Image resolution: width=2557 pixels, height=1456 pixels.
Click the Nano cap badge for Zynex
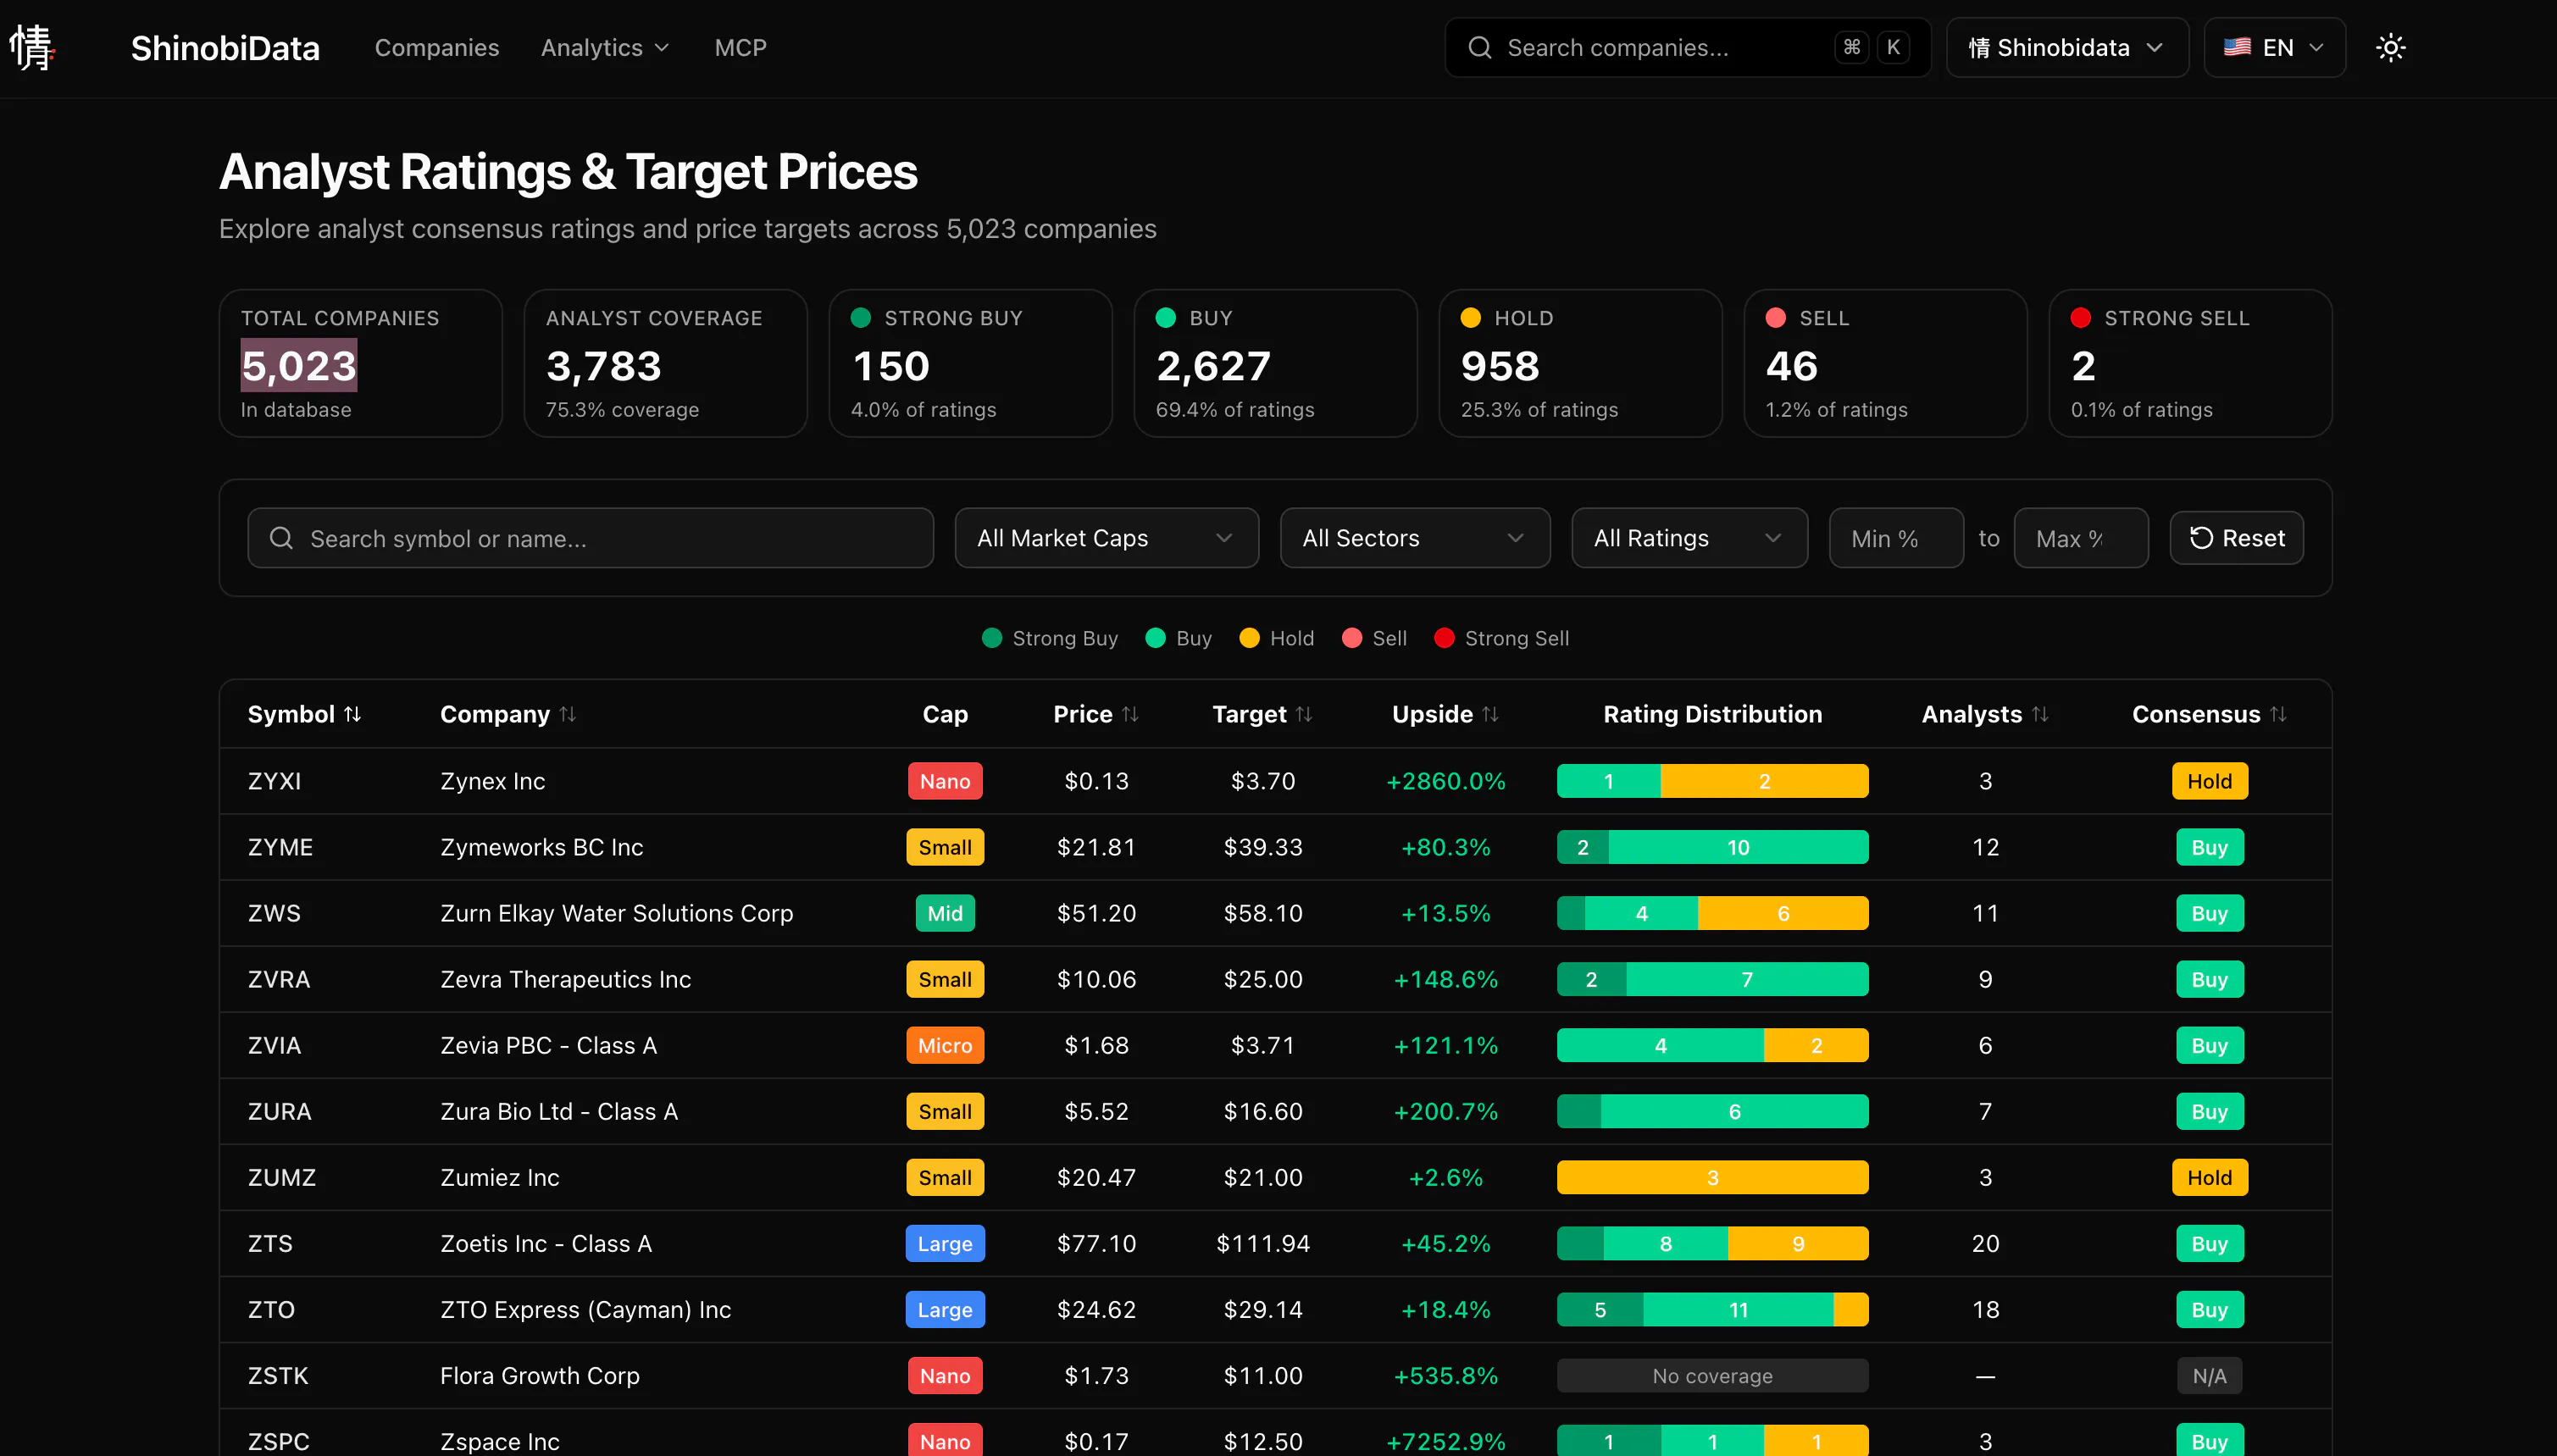point(944,781)
